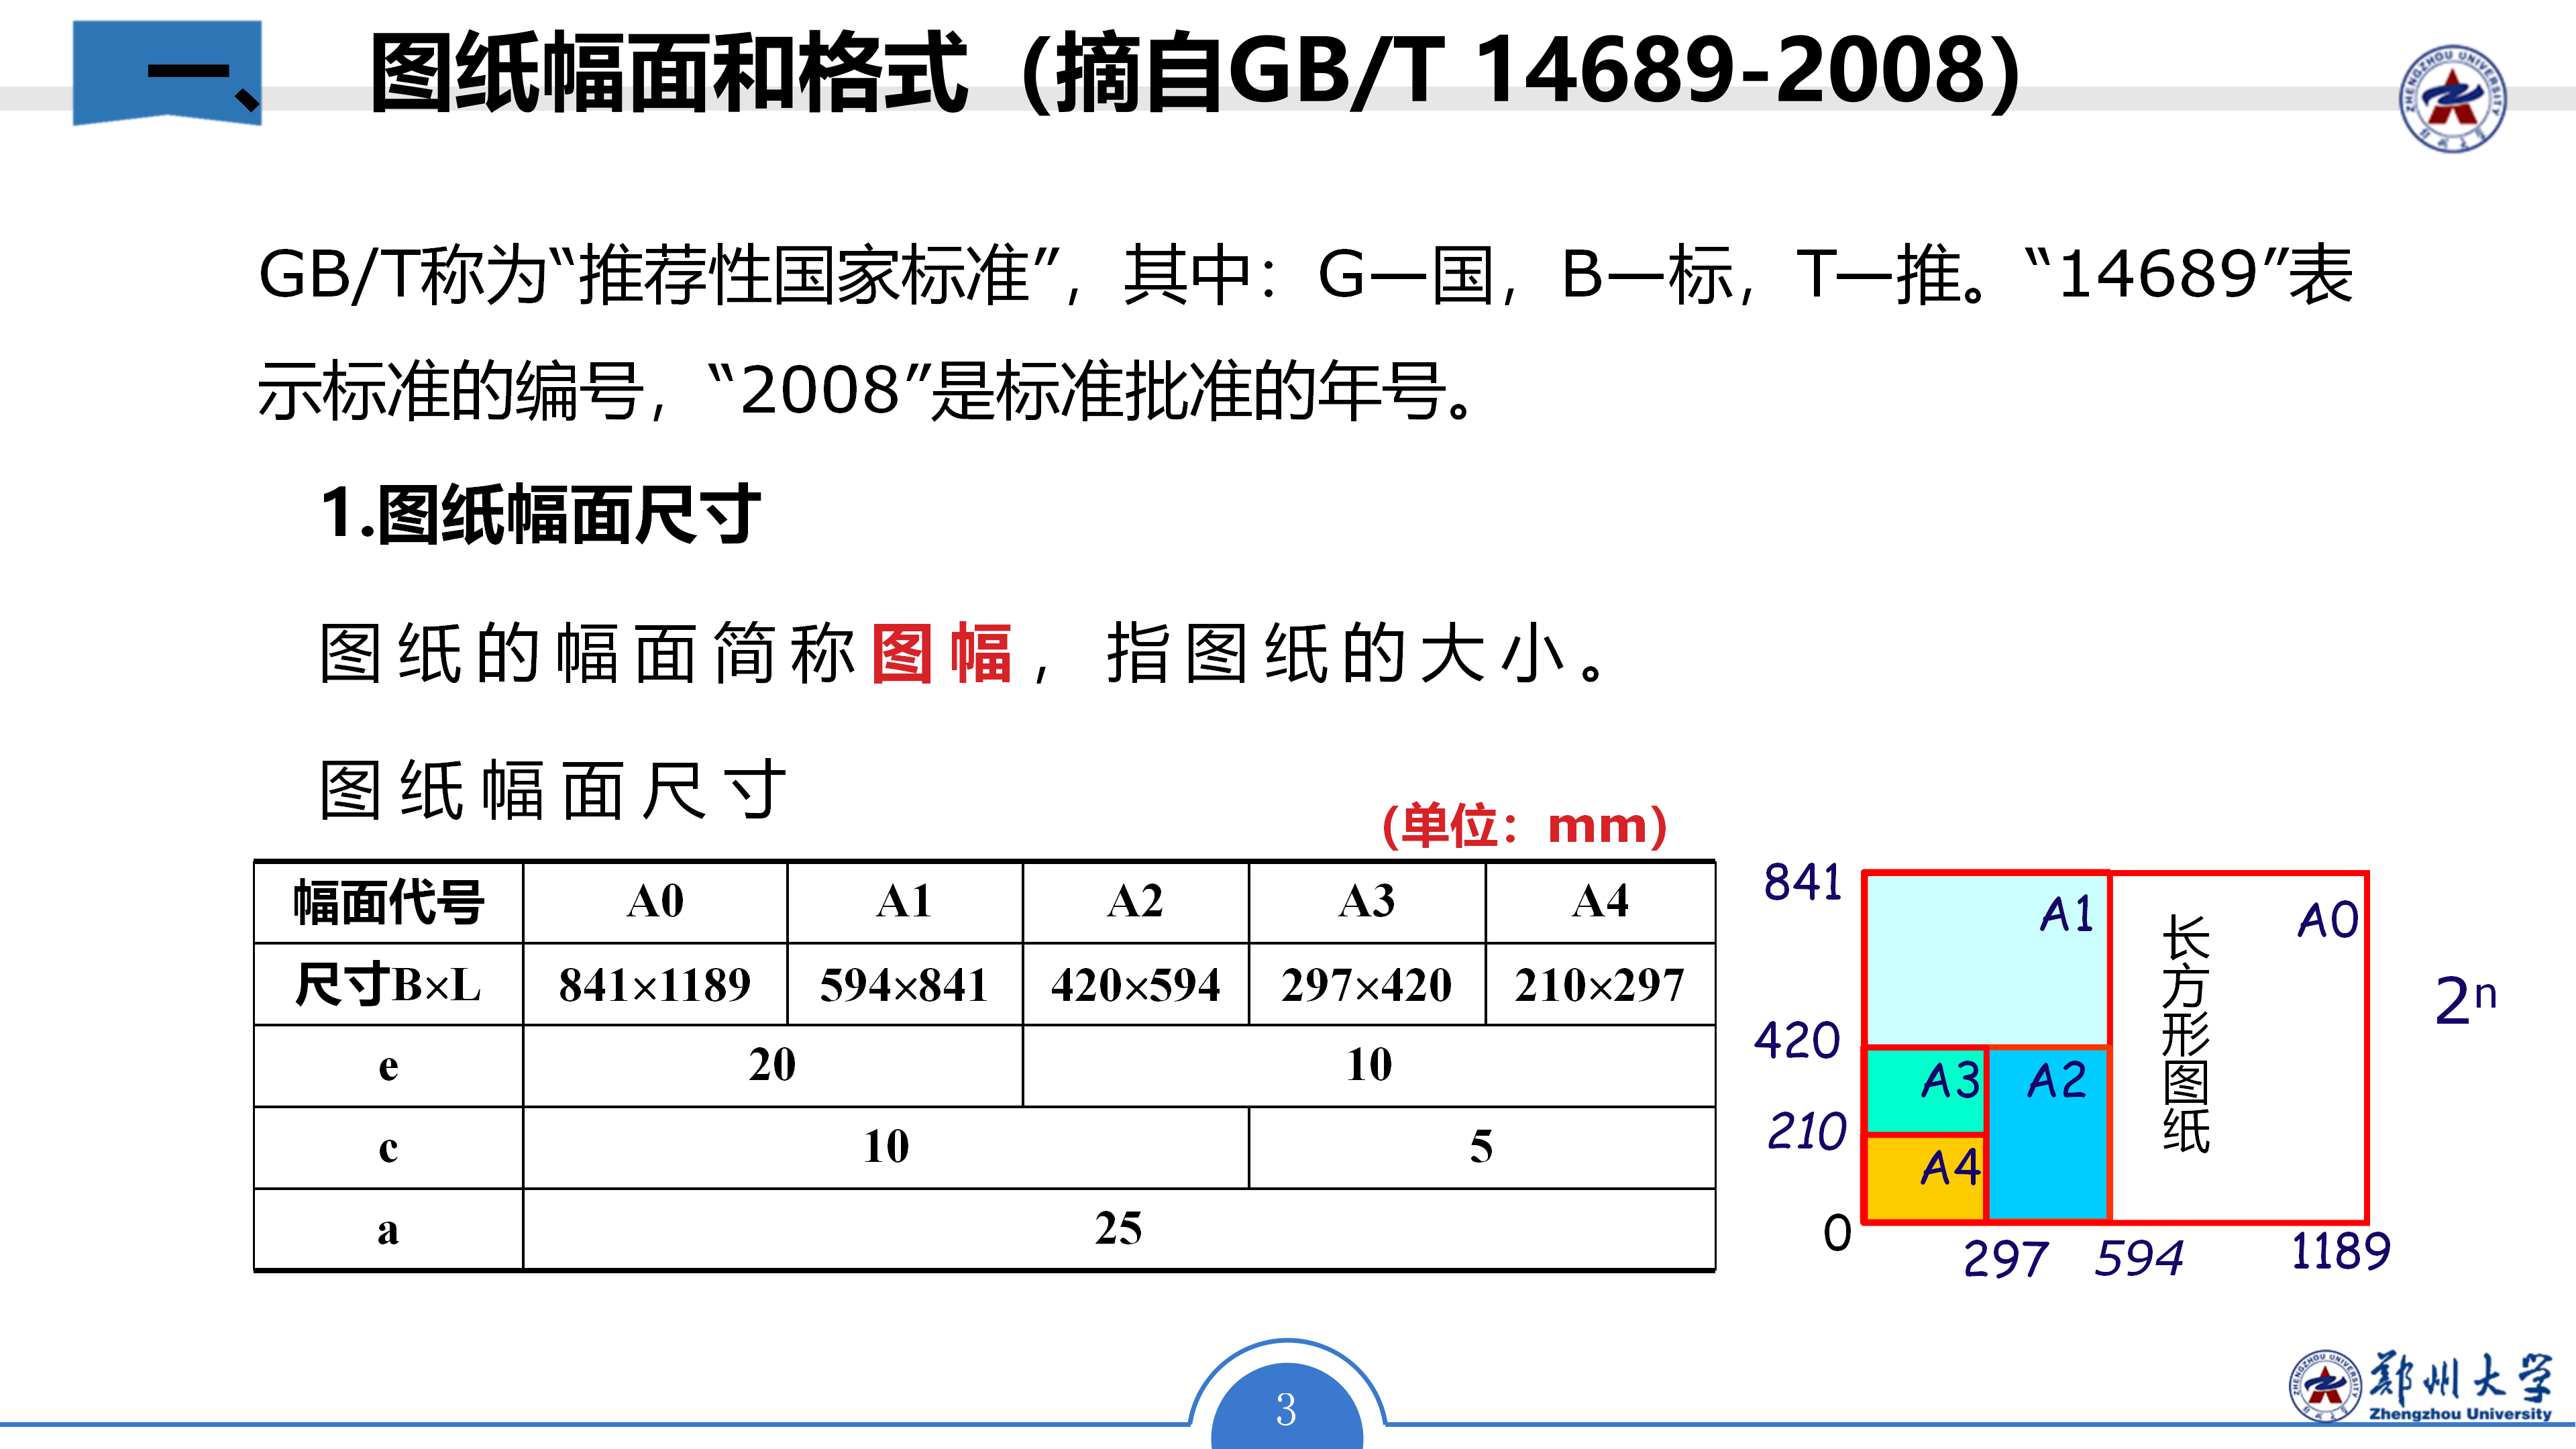This screenshot has height=1449, width=2576.
Task: Click the red highlighted 图幅 text
Action: pos(941,653)
